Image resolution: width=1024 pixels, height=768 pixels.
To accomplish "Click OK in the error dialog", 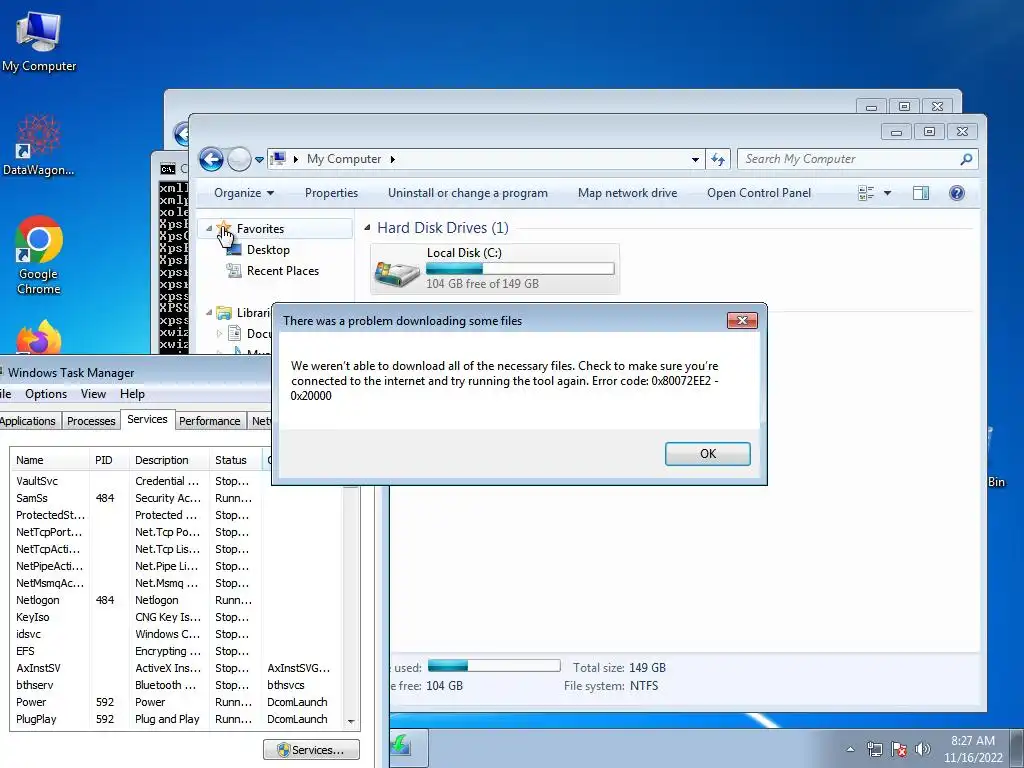I will coord(707,453).
